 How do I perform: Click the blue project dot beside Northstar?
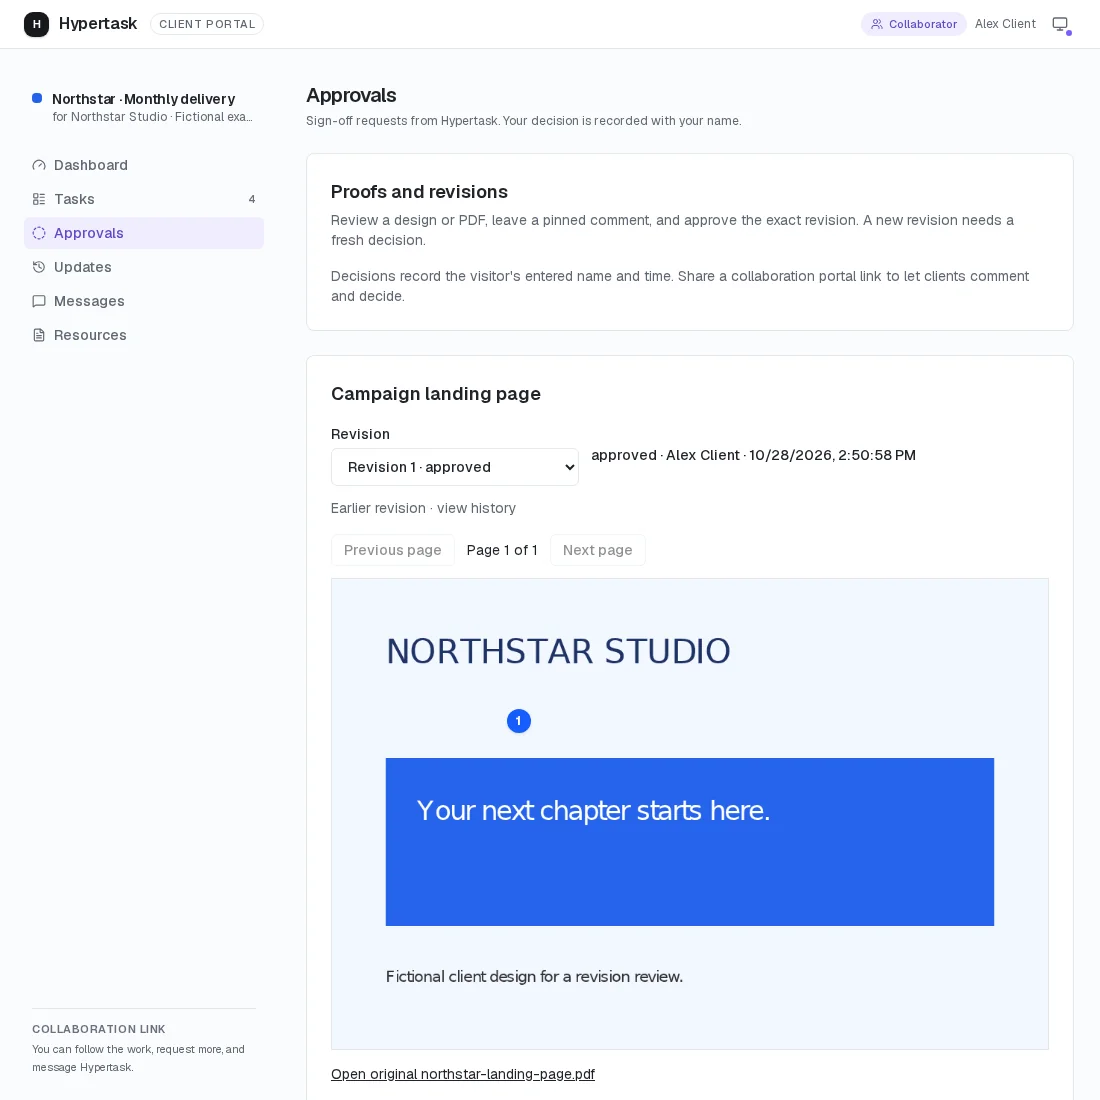coord(37,98)
